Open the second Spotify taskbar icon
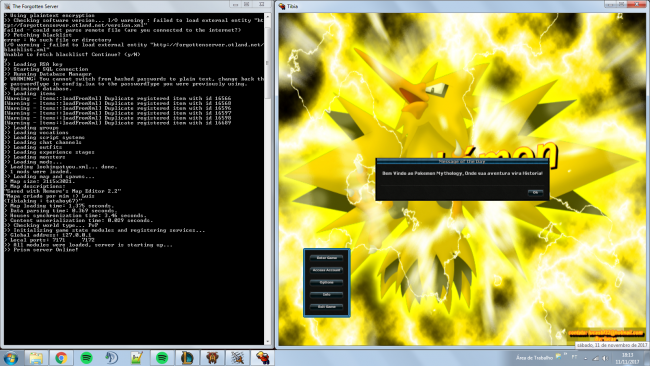This screenshot has width=650, height=366. click(162, 358)
